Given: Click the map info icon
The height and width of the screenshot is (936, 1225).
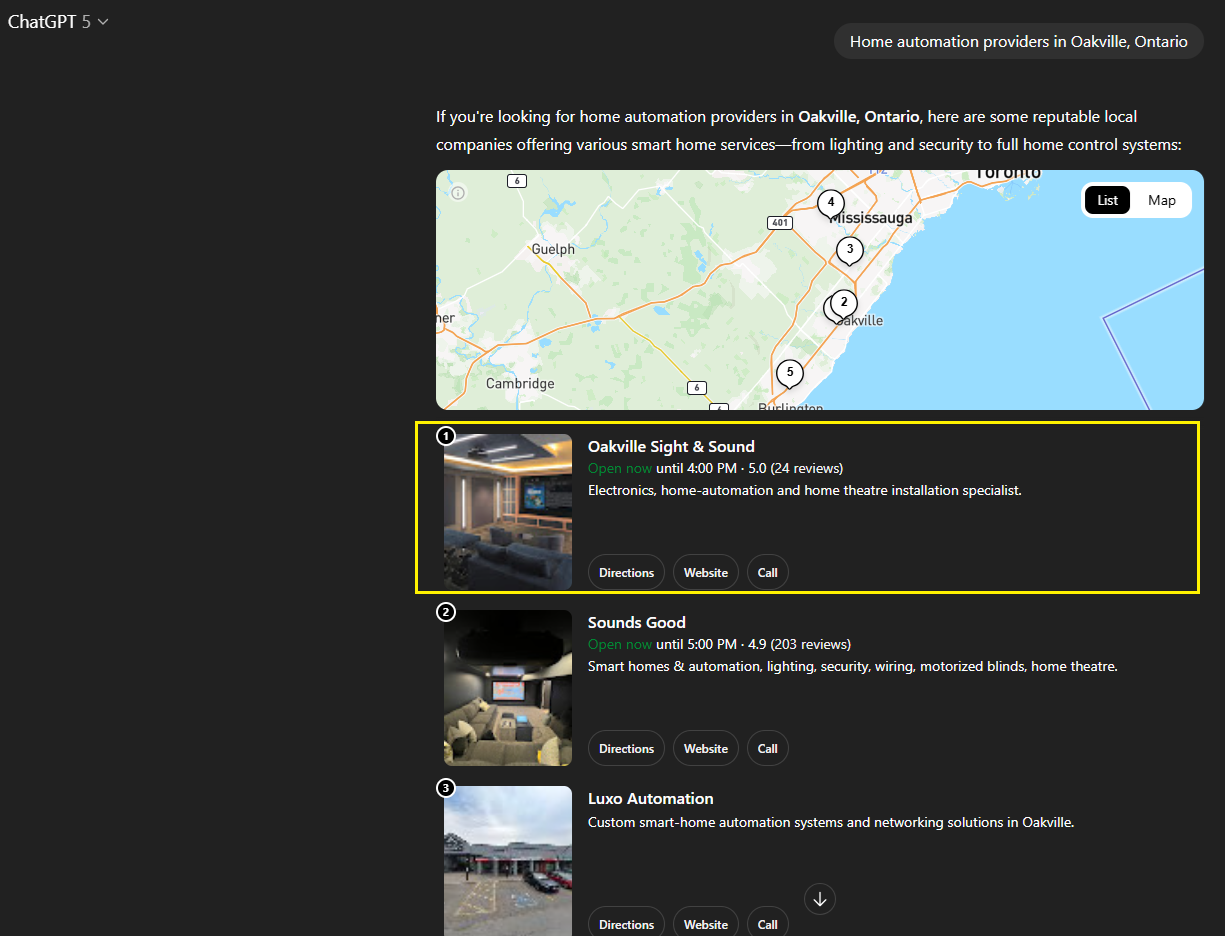Looking at the screenshot, I should [458, 192].
